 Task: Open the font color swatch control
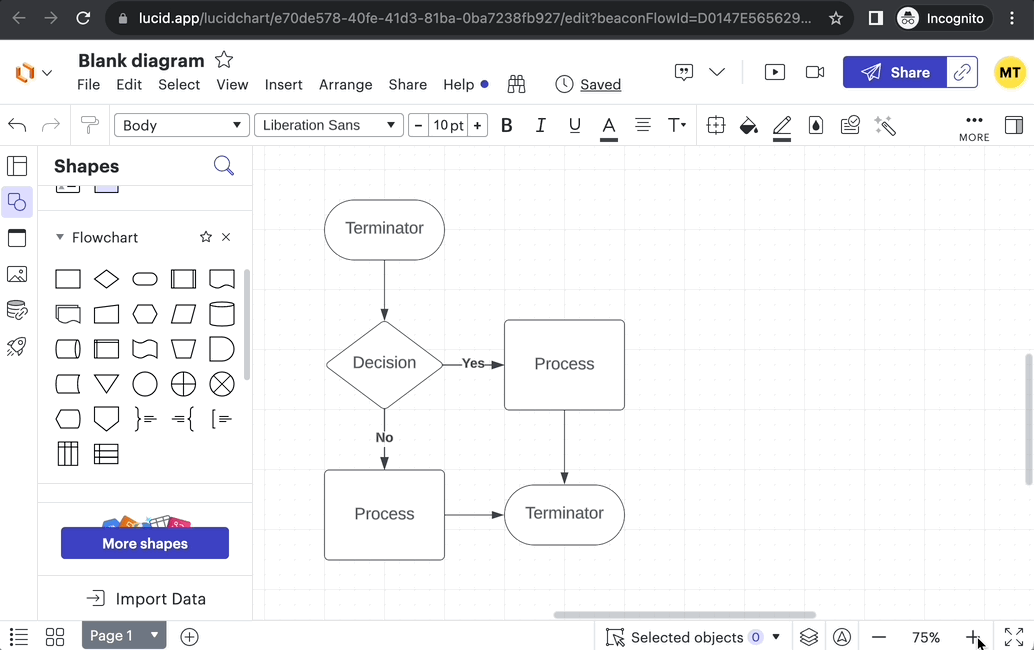pyautogui.click(x=608, y=125)
